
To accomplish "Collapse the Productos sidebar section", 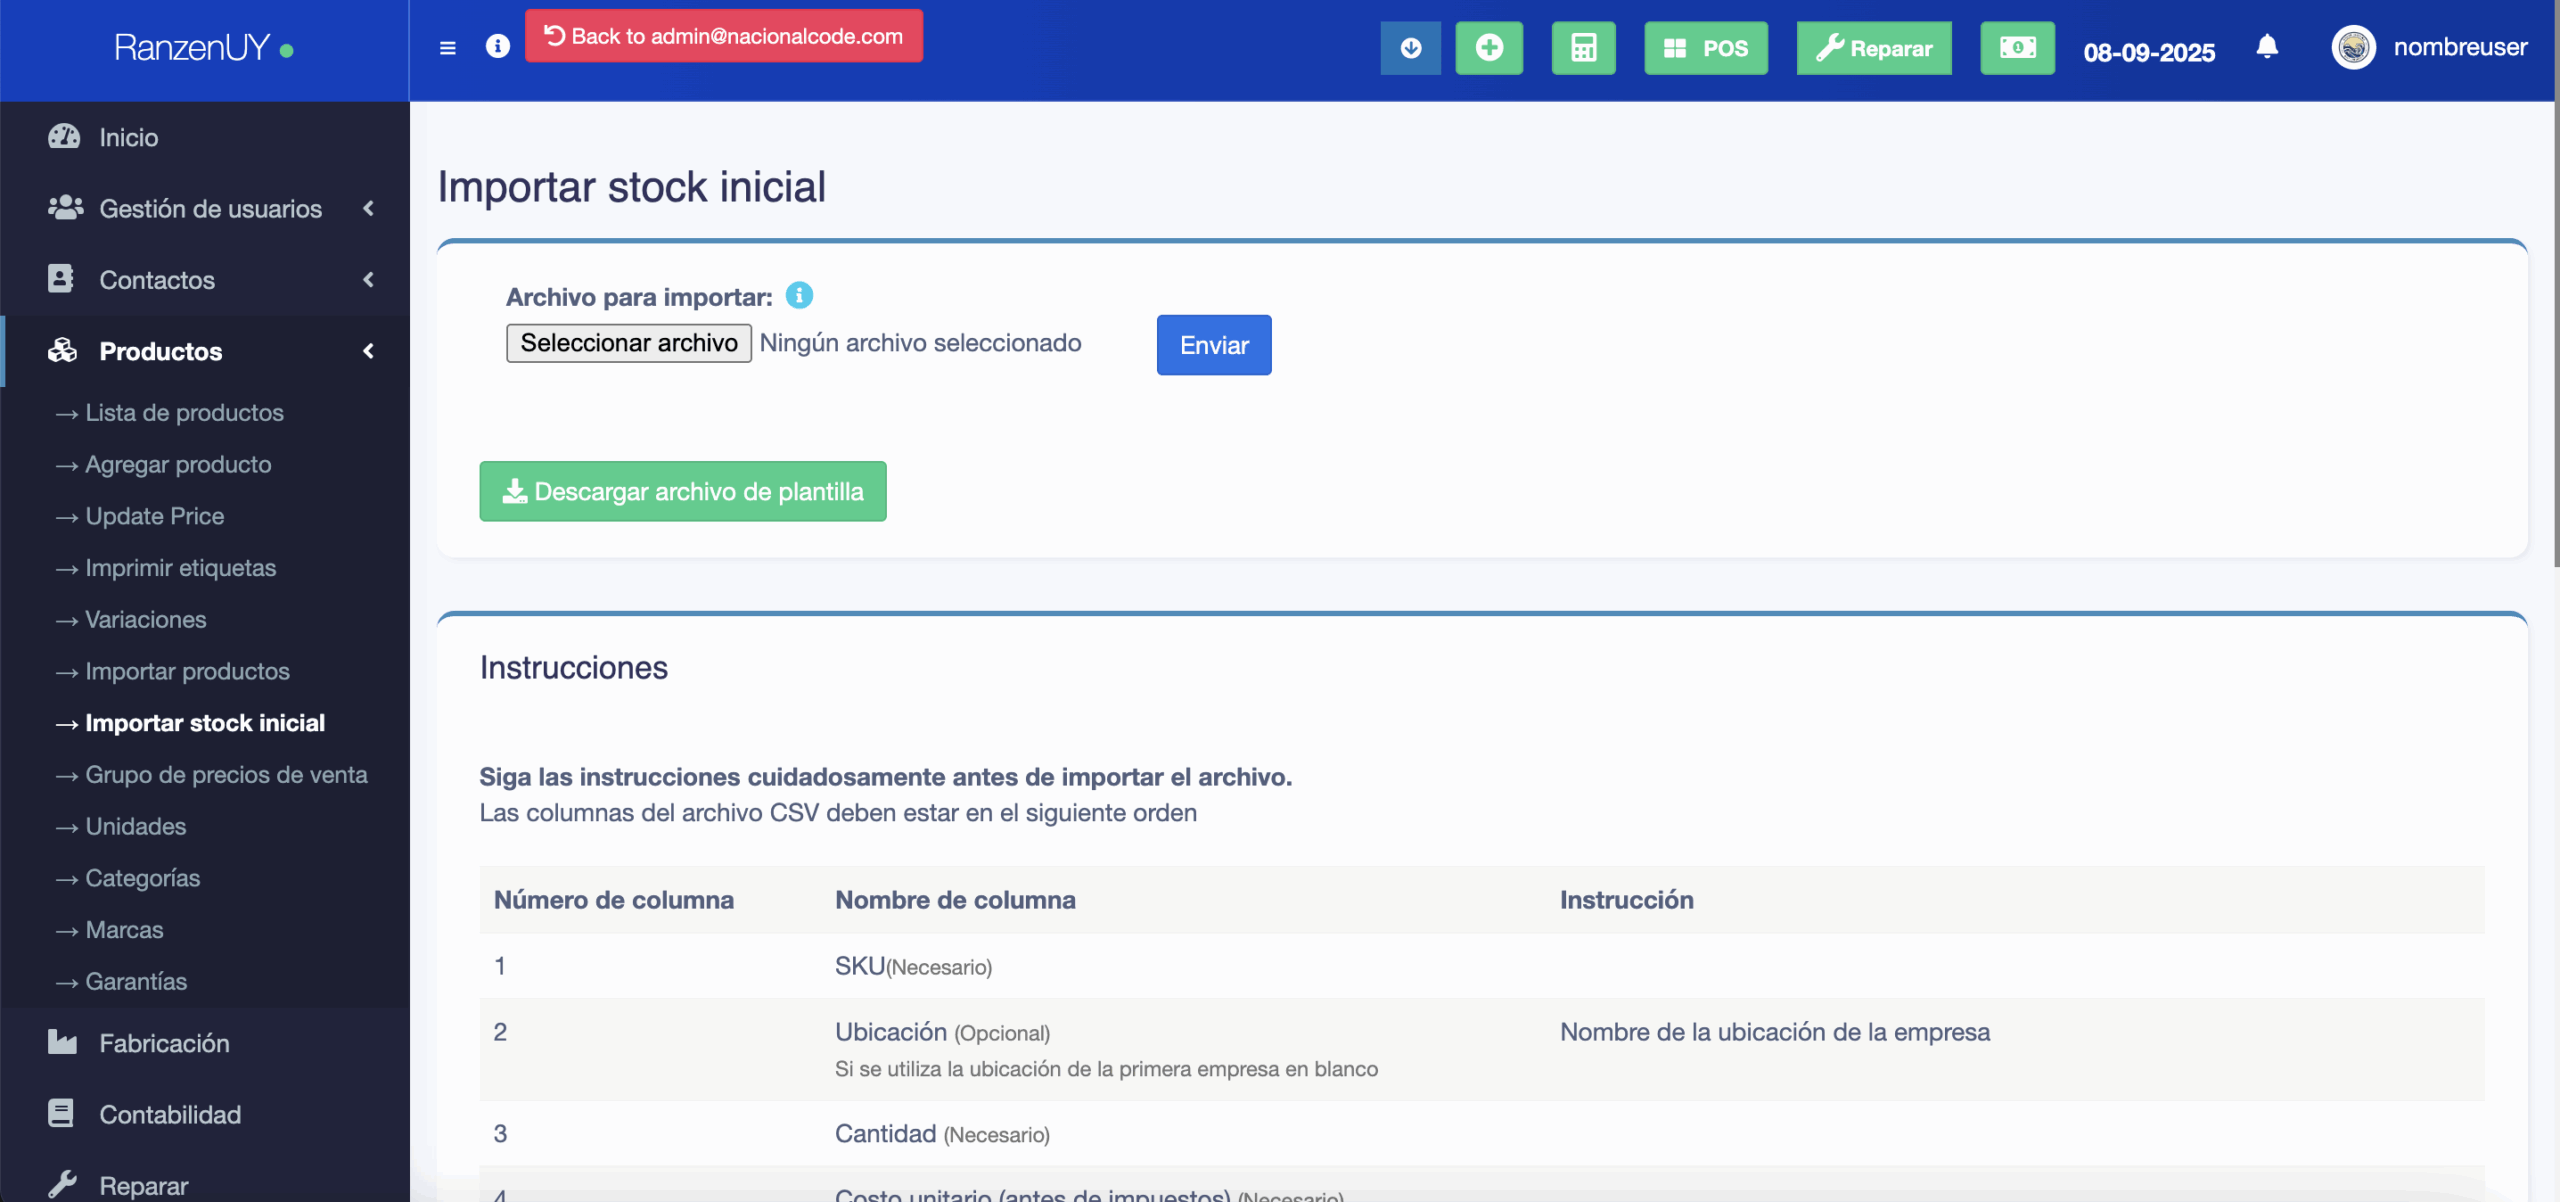I will coord(210,351).
